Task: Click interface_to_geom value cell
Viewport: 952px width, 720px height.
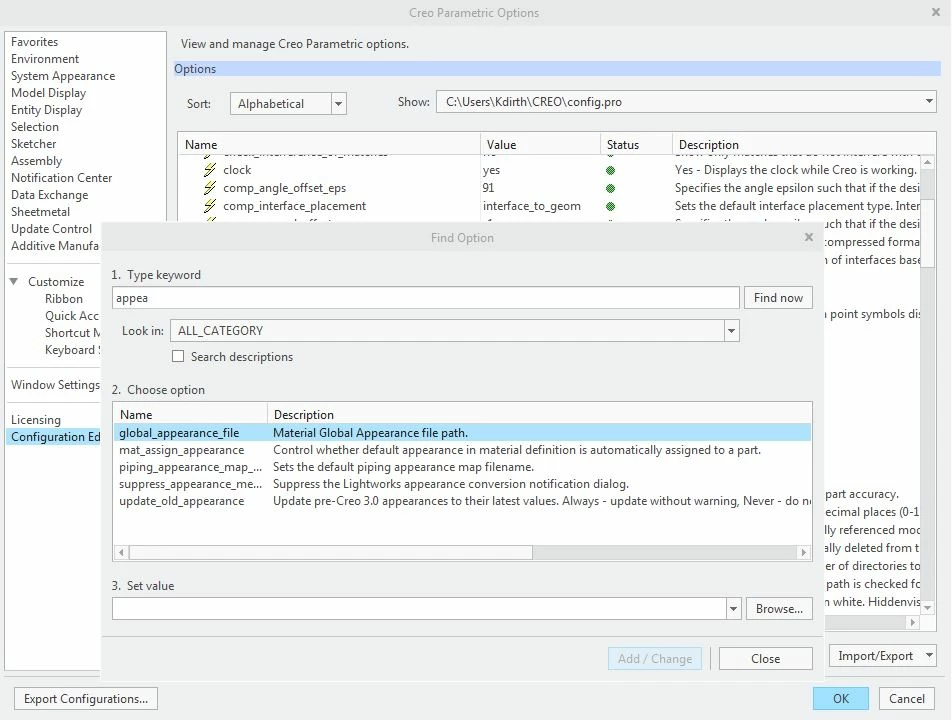Action: pyautogui.click(x=532, y=206)
